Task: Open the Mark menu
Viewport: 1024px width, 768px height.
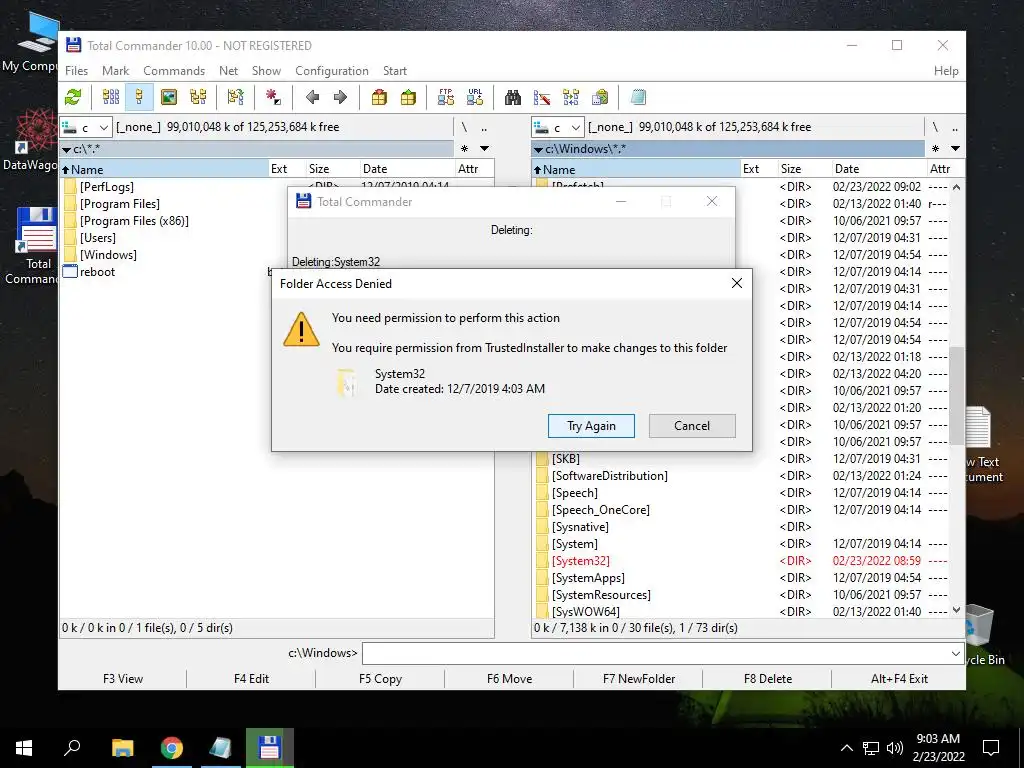Action: click(x=116, y=71)
